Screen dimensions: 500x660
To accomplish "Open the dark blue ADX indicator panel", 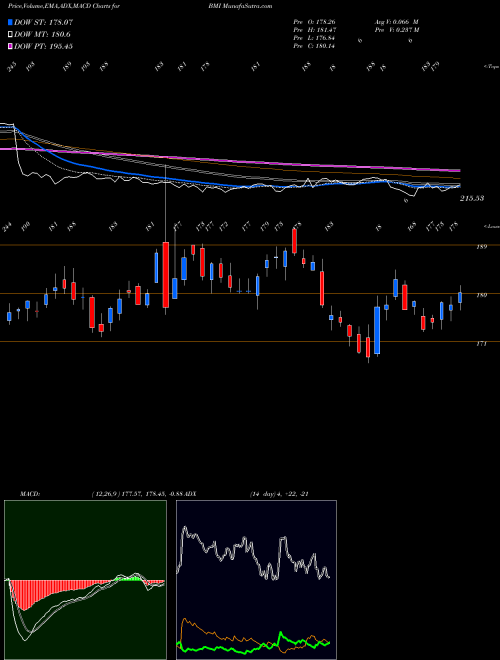I will [x=256, y=580].
